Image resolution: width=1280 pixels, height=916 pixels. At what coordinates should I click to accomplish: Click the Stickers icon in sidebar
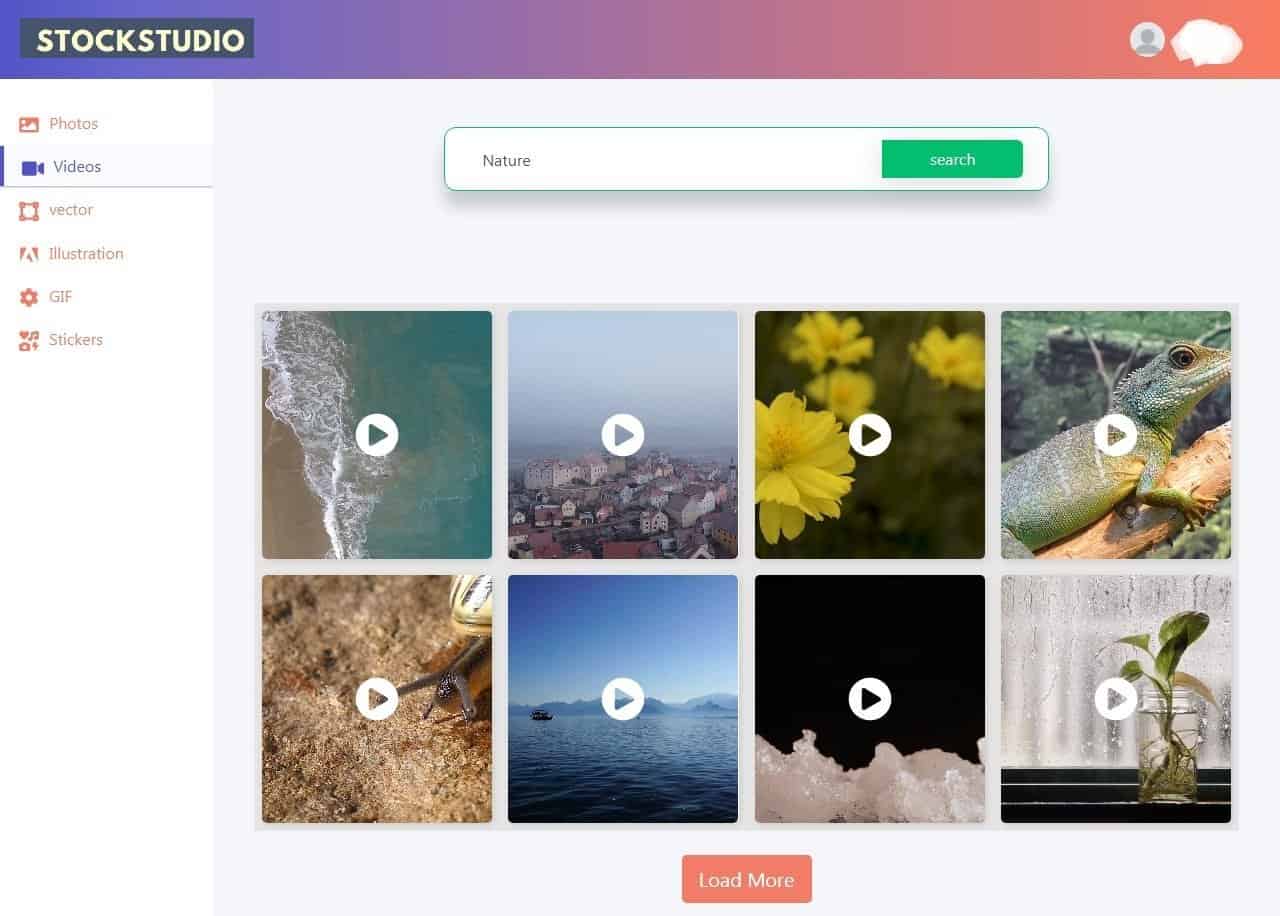click(x=29, y=341)
